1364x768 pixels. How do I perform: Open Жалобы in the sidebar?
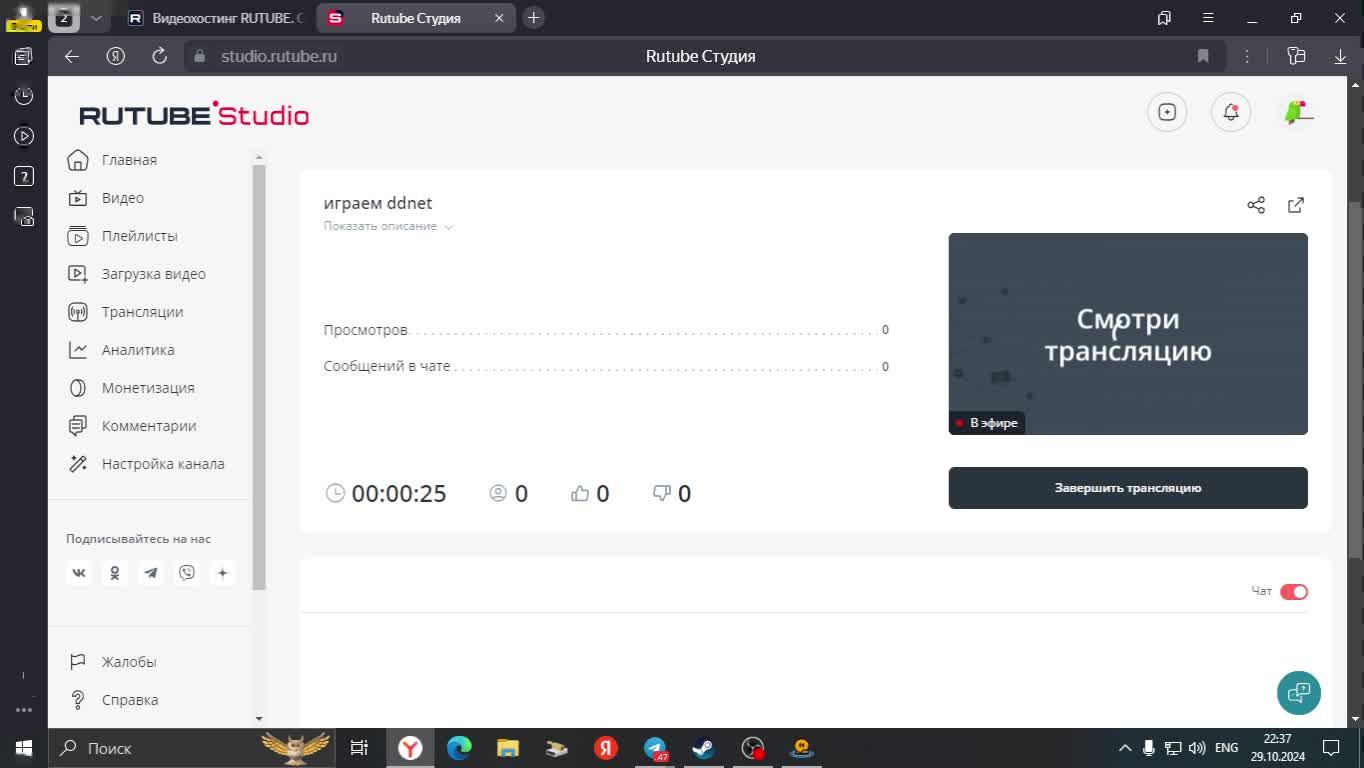click(129, 662)
